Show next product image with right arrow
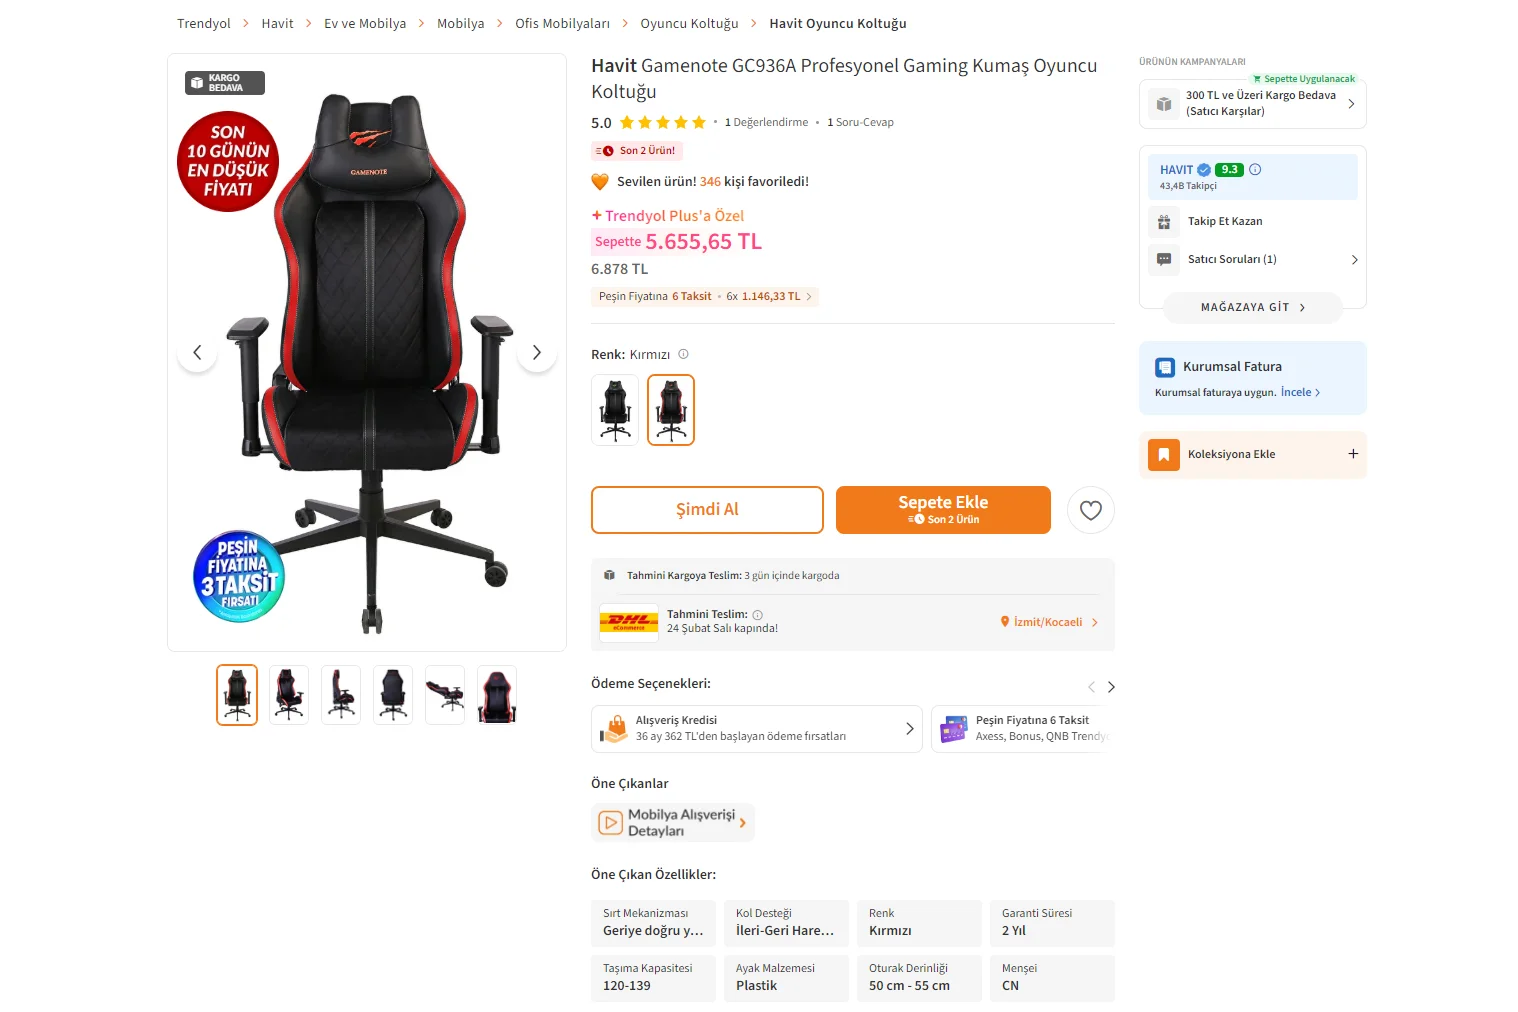The image size is (1518, 1012). pyautogui.click(x=537, y=352)
